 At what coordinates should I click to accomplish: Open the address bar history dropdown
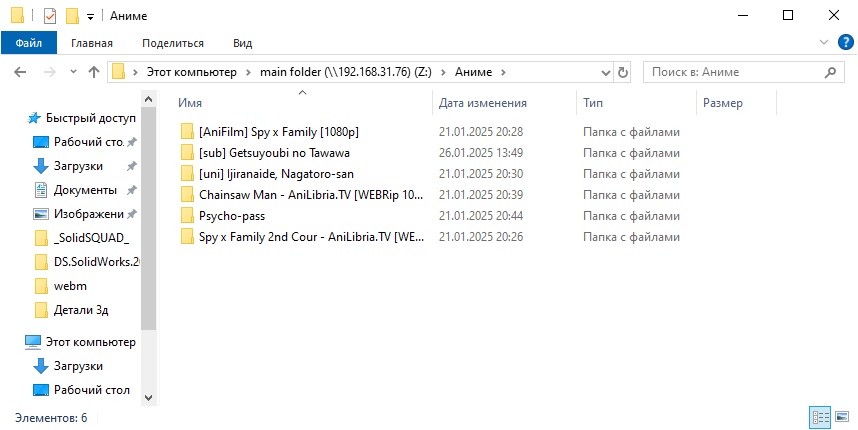[607, 72]
